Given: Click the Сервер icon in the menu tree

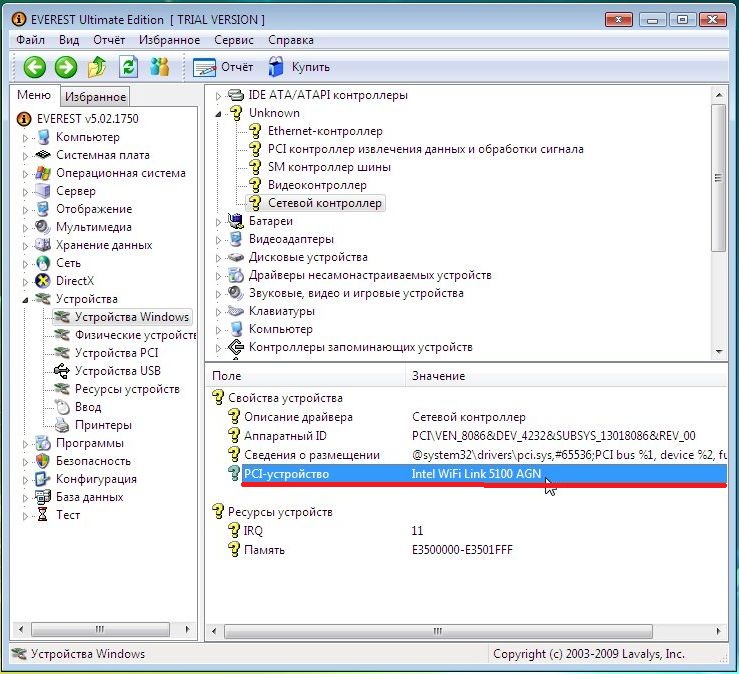Looking at the screenshot, I should coord(43,191).
